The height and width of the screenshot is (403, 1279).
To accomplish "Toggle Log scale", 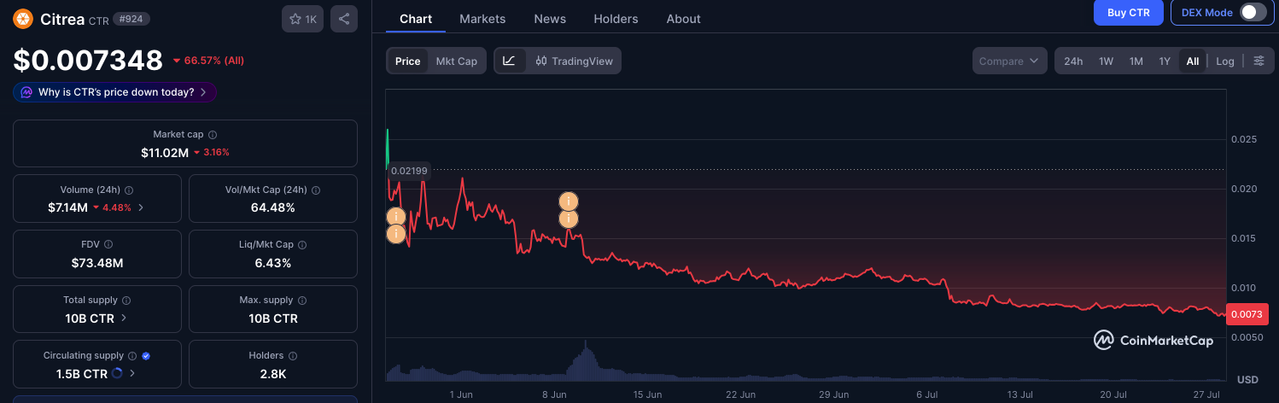I will (1225, 61).
